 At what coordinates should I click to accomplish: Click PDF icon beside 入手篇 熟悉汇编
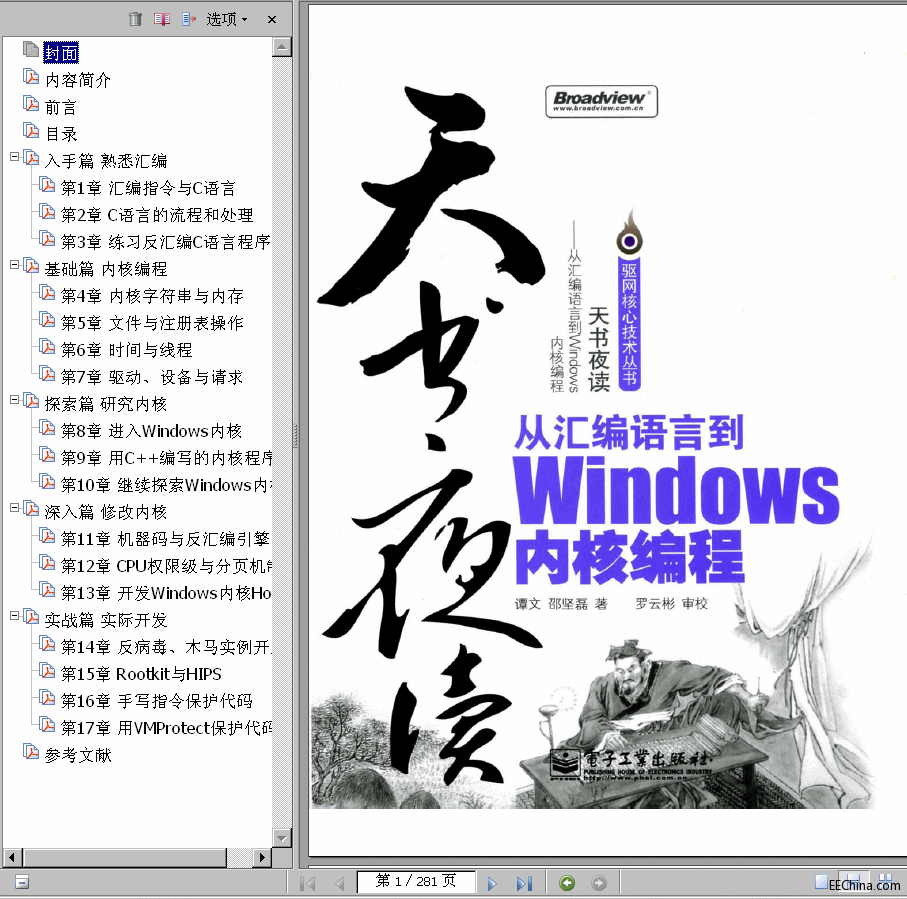click(31, 158)
